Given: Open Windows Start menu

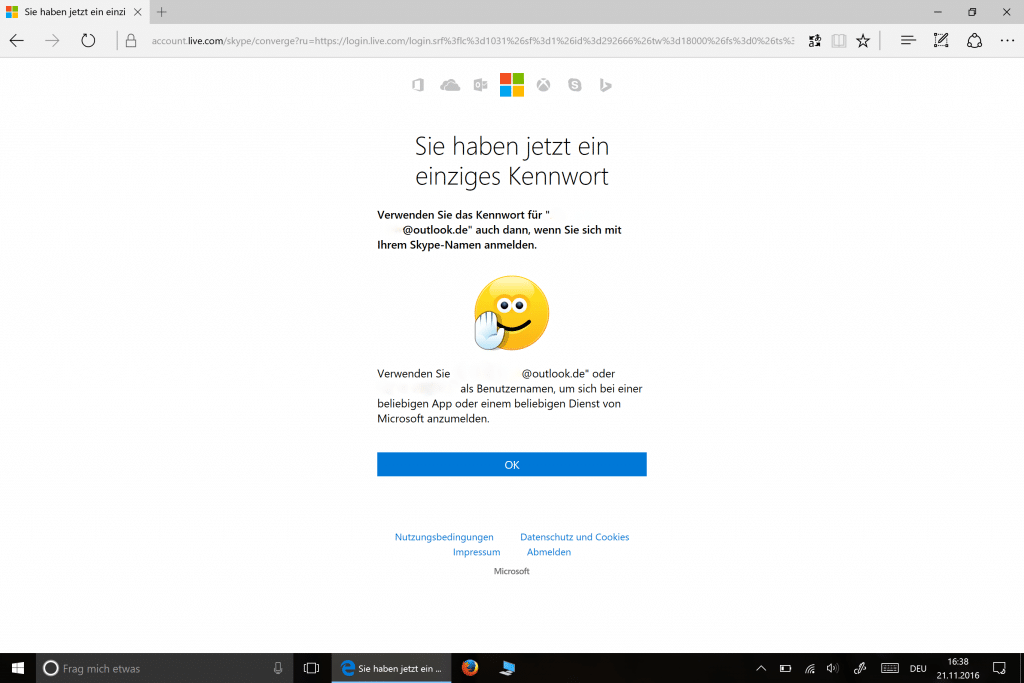Looking at the screenshot, I should tap(18, 668).
